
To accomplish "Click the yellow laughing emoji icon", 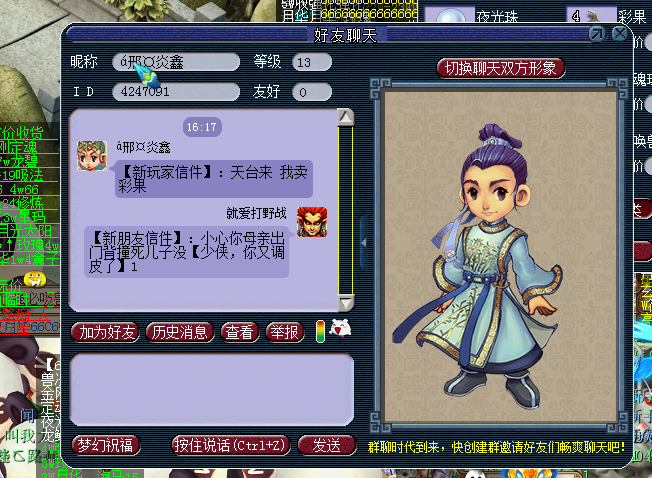I will (35, 278).
